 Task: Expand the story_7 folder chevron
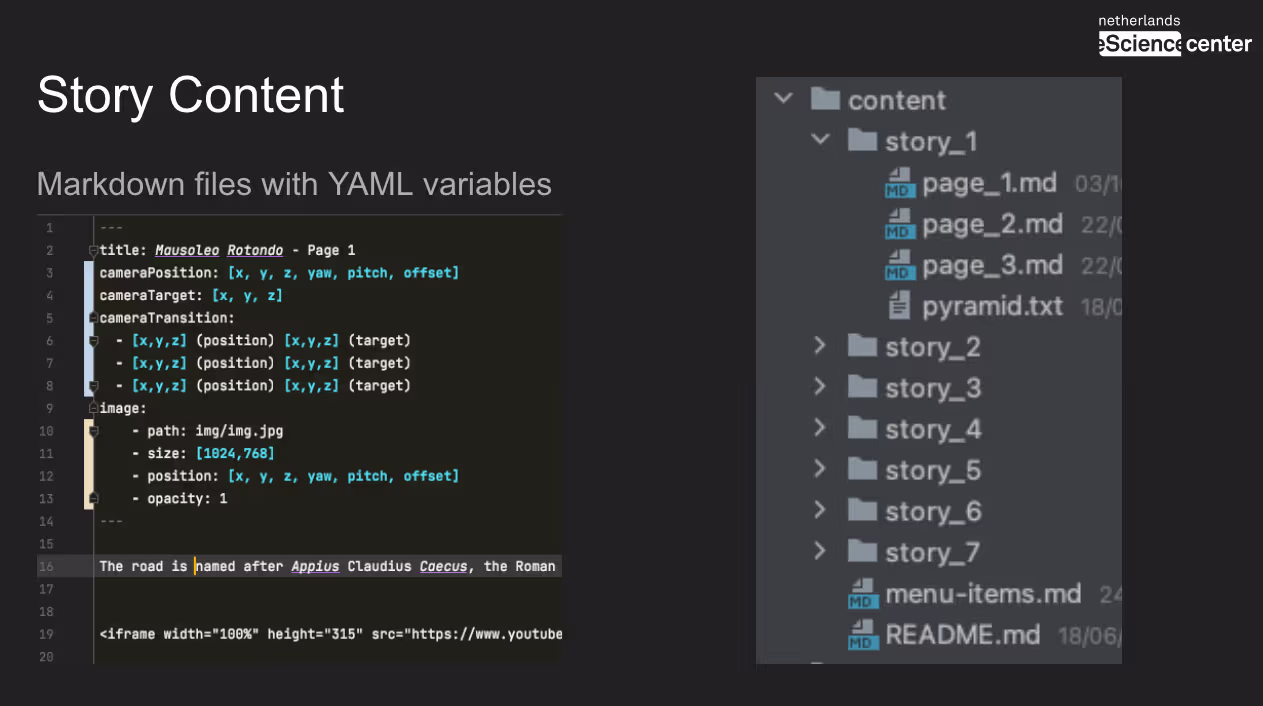(x=820, y=551)
